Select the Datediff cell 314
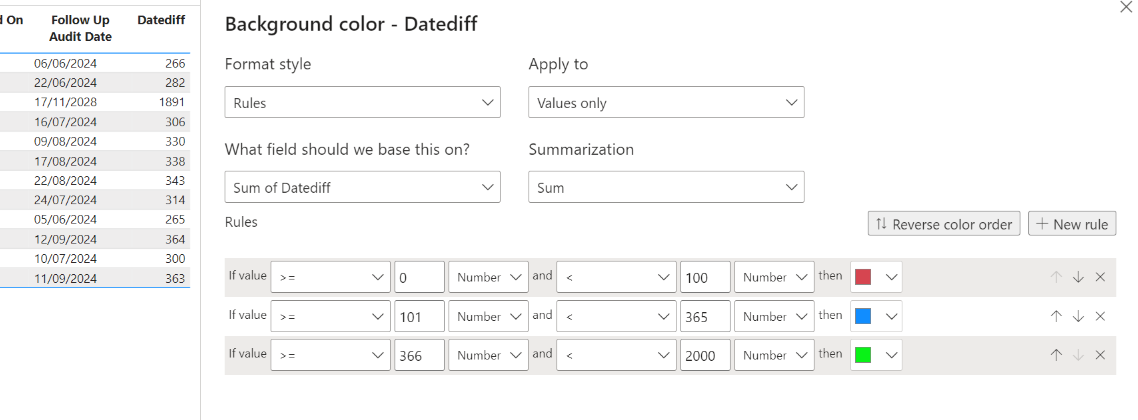The height and width of the screenshot is (420, 1138). [175, 200]
